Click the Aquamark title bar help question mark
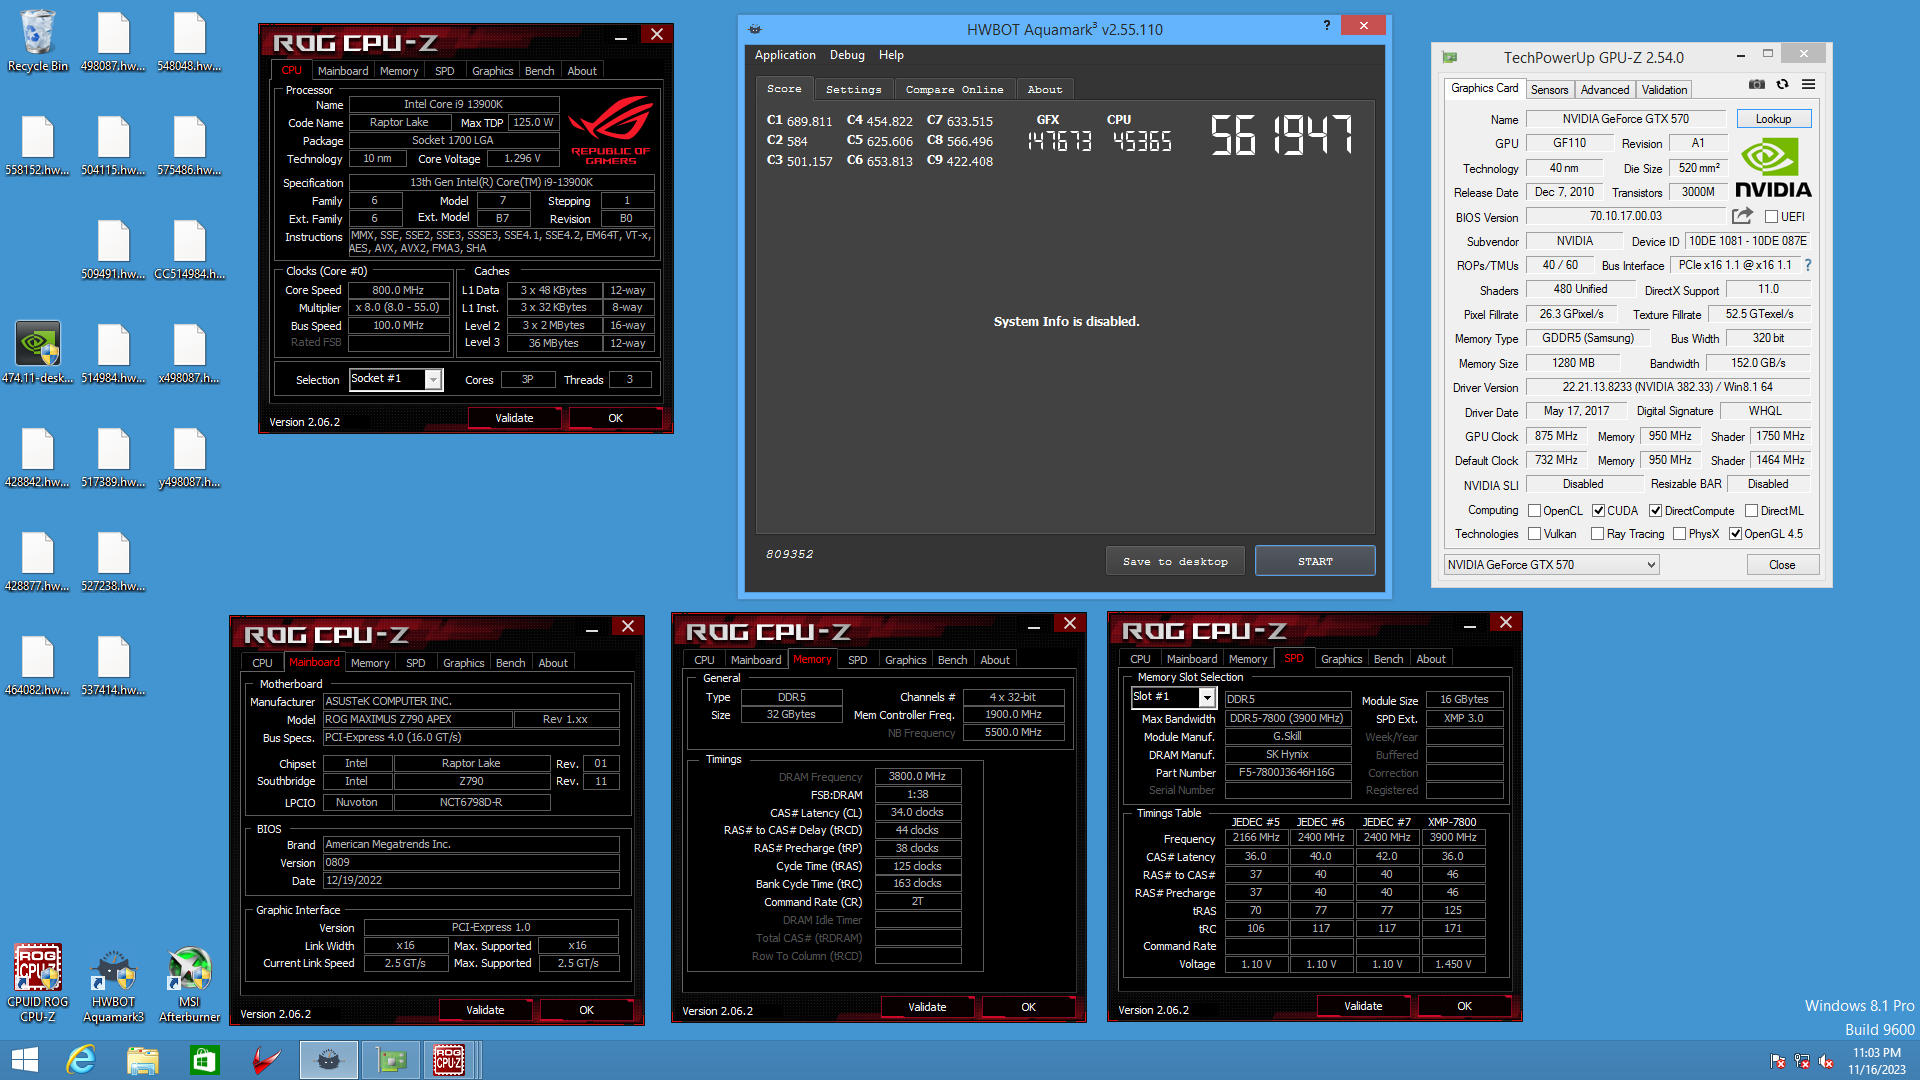Image resolution: width=1920 pixels, height=1080 pixels. pyautogui.click(x=1327, y=25)
